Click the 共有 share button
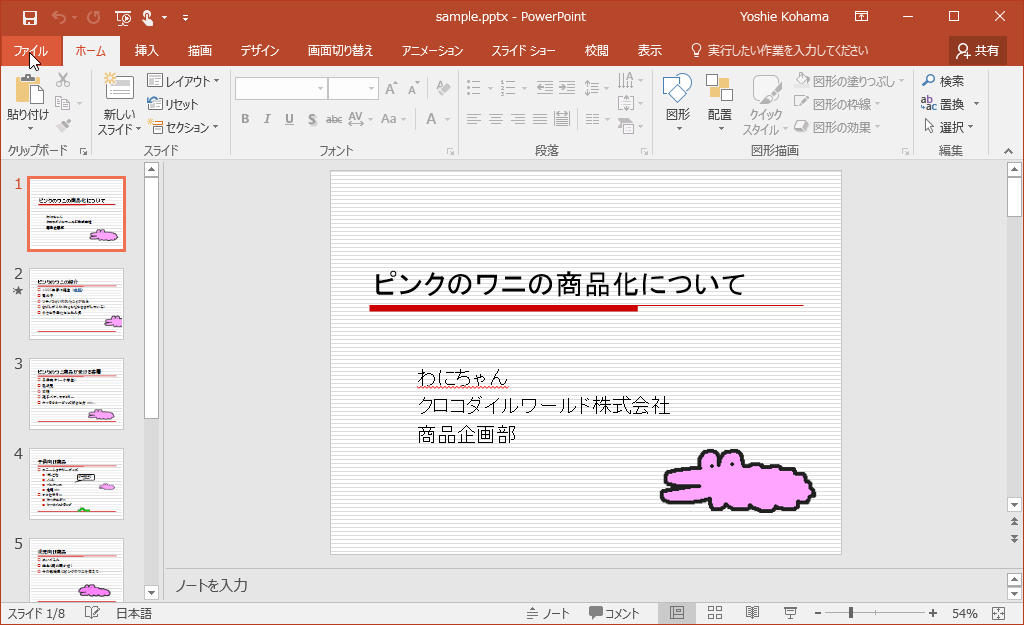 [x=977, y=50]
